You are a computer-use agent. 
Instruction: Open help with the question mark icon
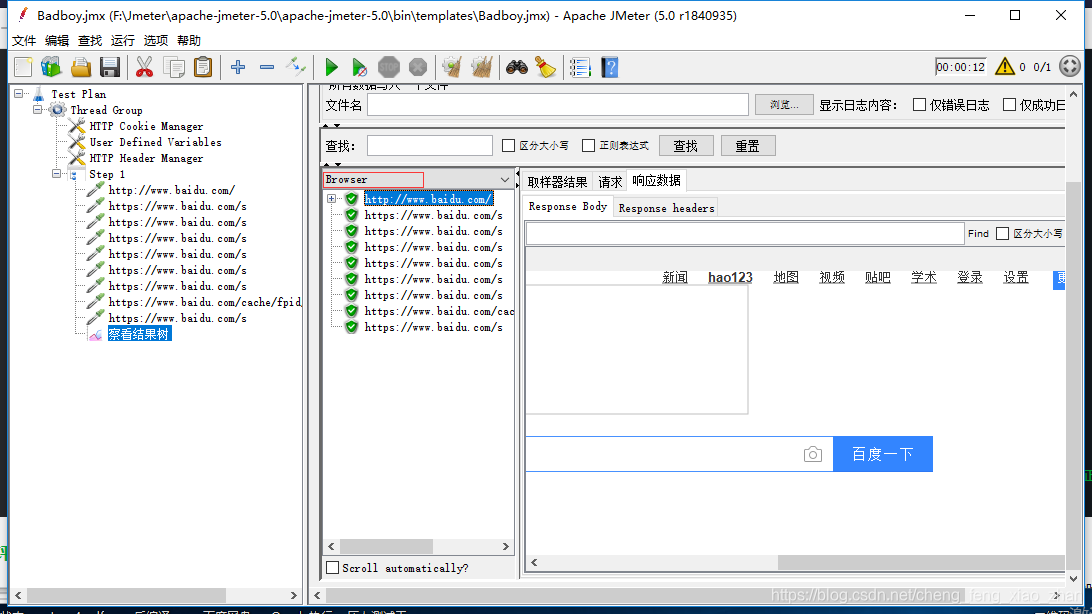coord(609,68)
